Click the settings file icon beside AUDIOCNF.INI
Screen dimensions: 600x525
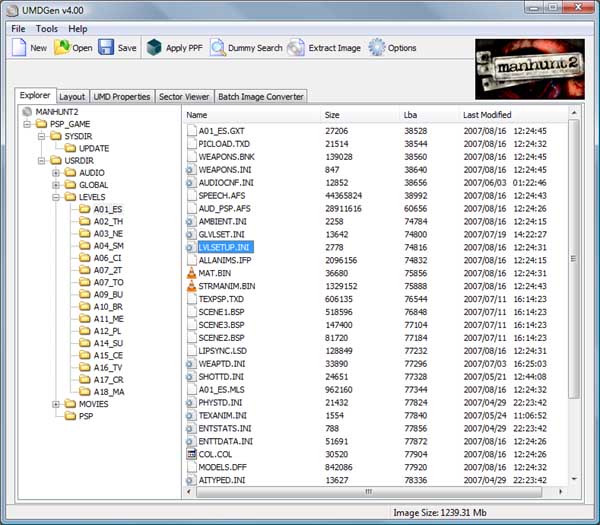191,183
